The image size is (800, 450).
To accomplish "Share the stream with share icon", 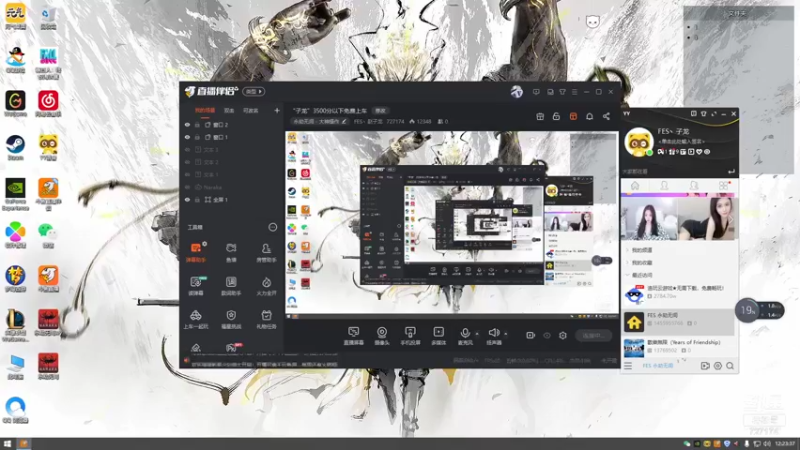I will click(x=606, y=116).
